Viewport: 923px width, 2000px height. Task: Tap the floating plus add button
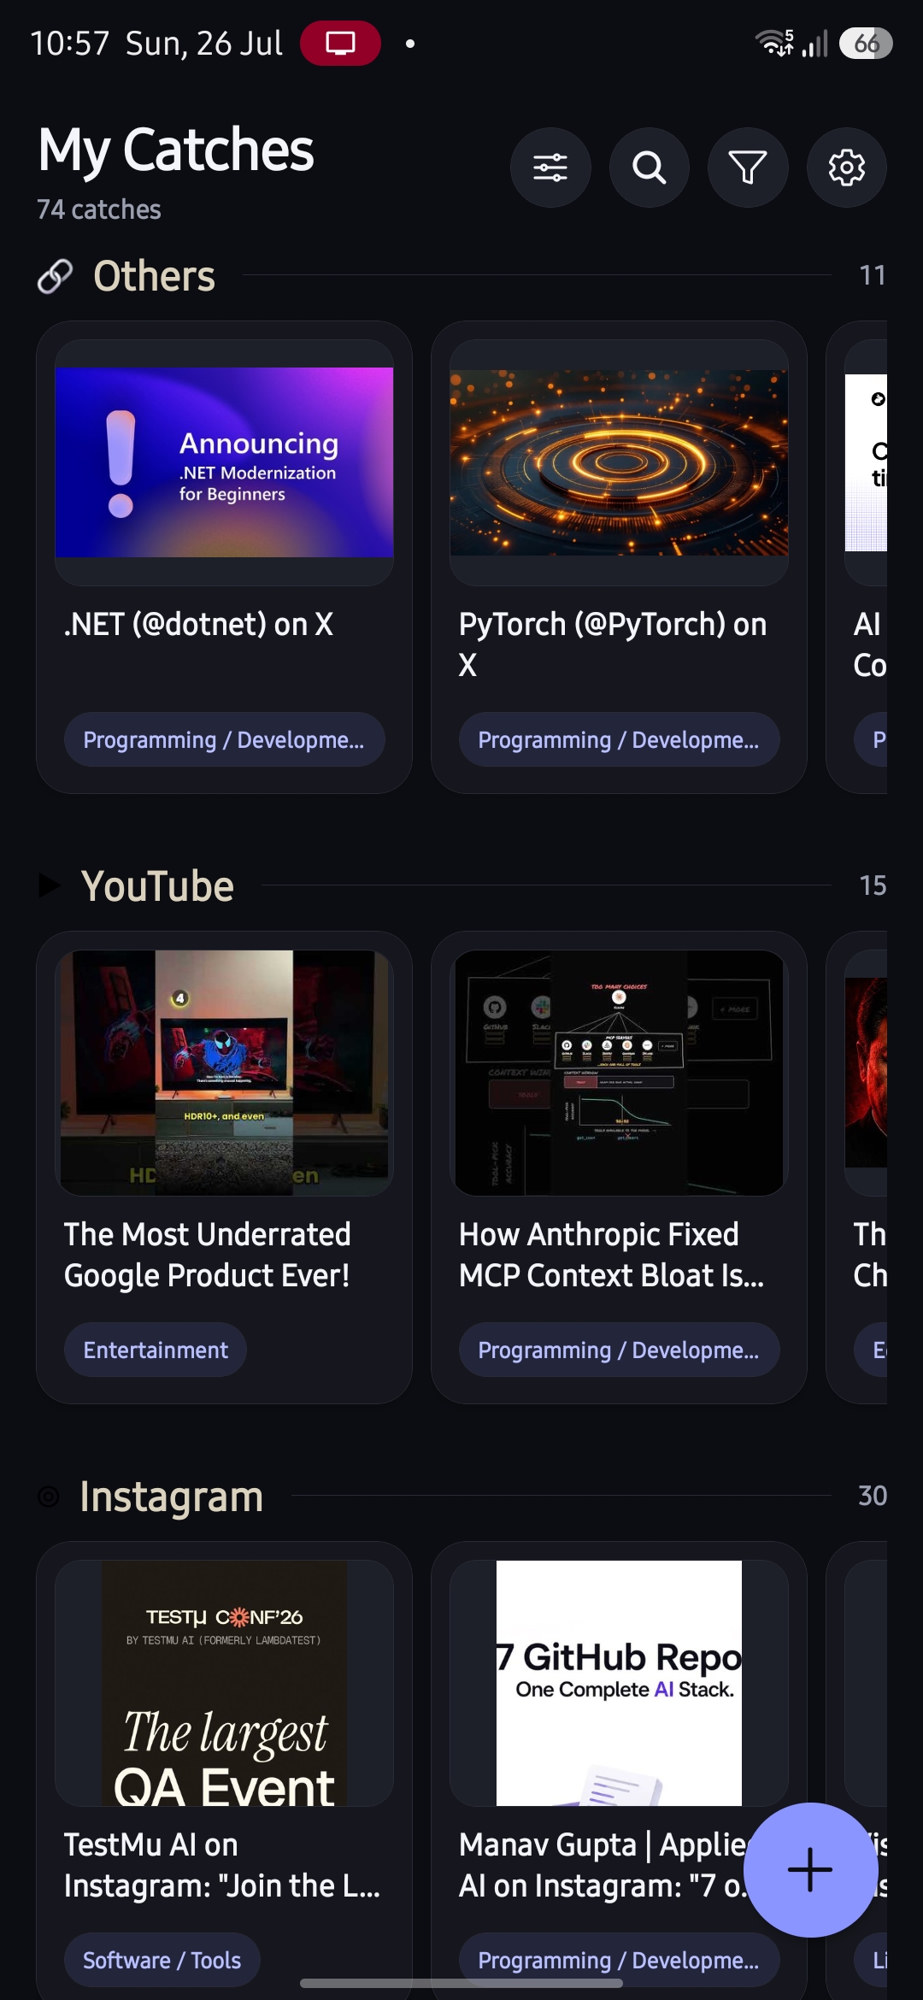810,1870
